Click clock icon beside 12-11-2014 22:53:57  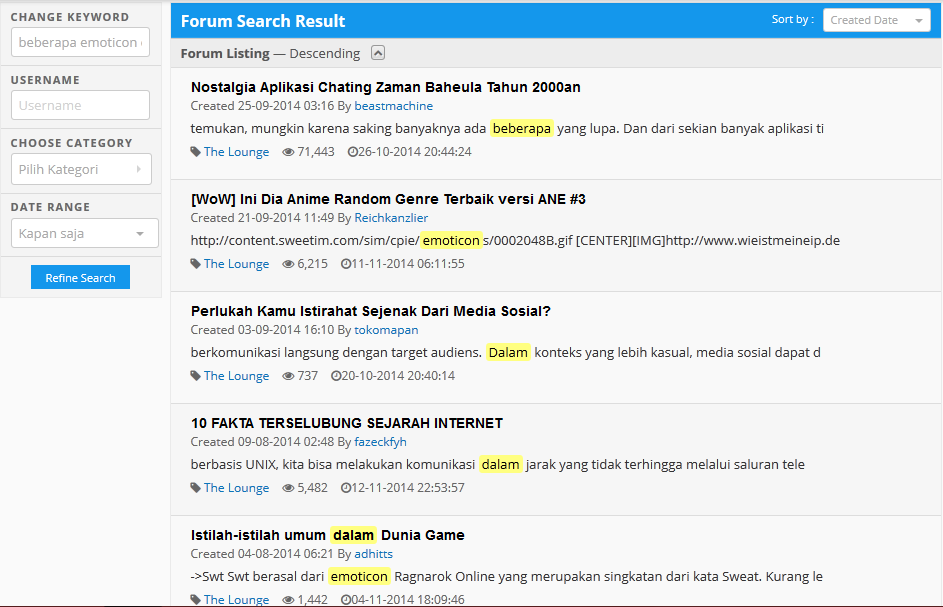(x=346, y=487)
